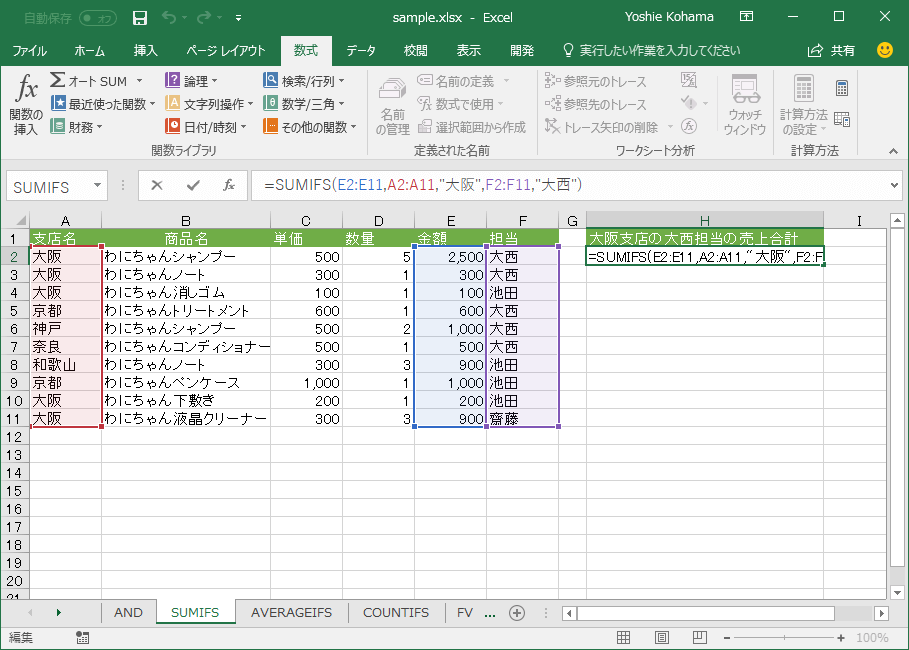
Task: Switch to the Data (データ) ribbon tab
Action: click(x=361, y=50)
